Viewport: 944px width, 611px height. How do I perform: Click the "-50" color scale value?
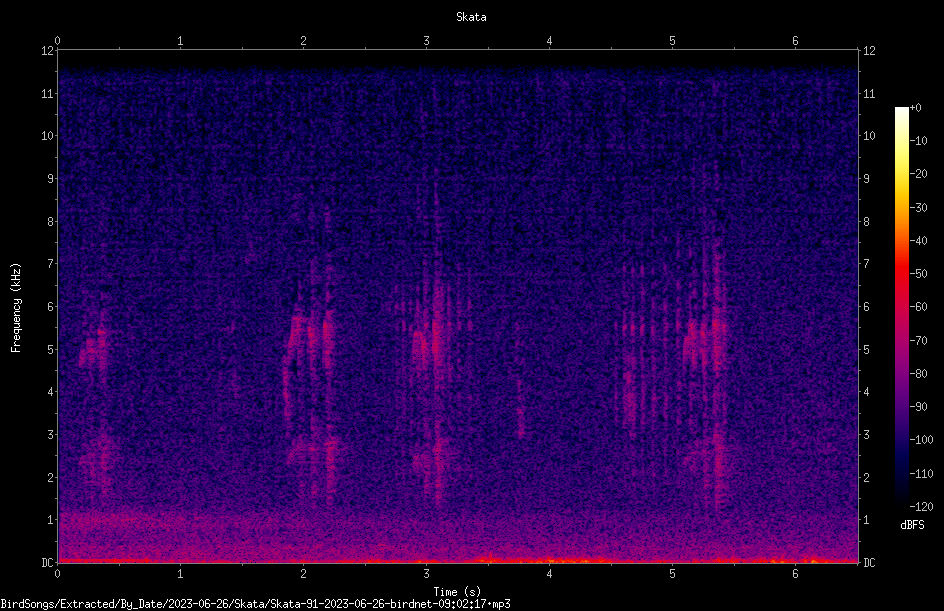click(x=919, y=274)
